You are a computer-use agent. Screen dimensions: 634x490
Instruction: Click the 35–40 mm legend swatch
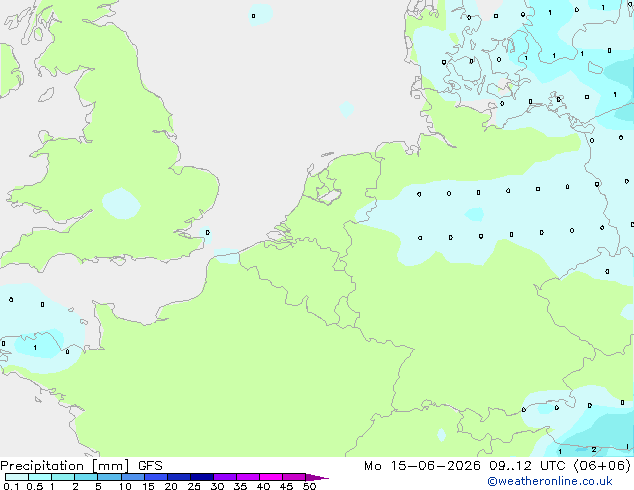click(248, 477)
